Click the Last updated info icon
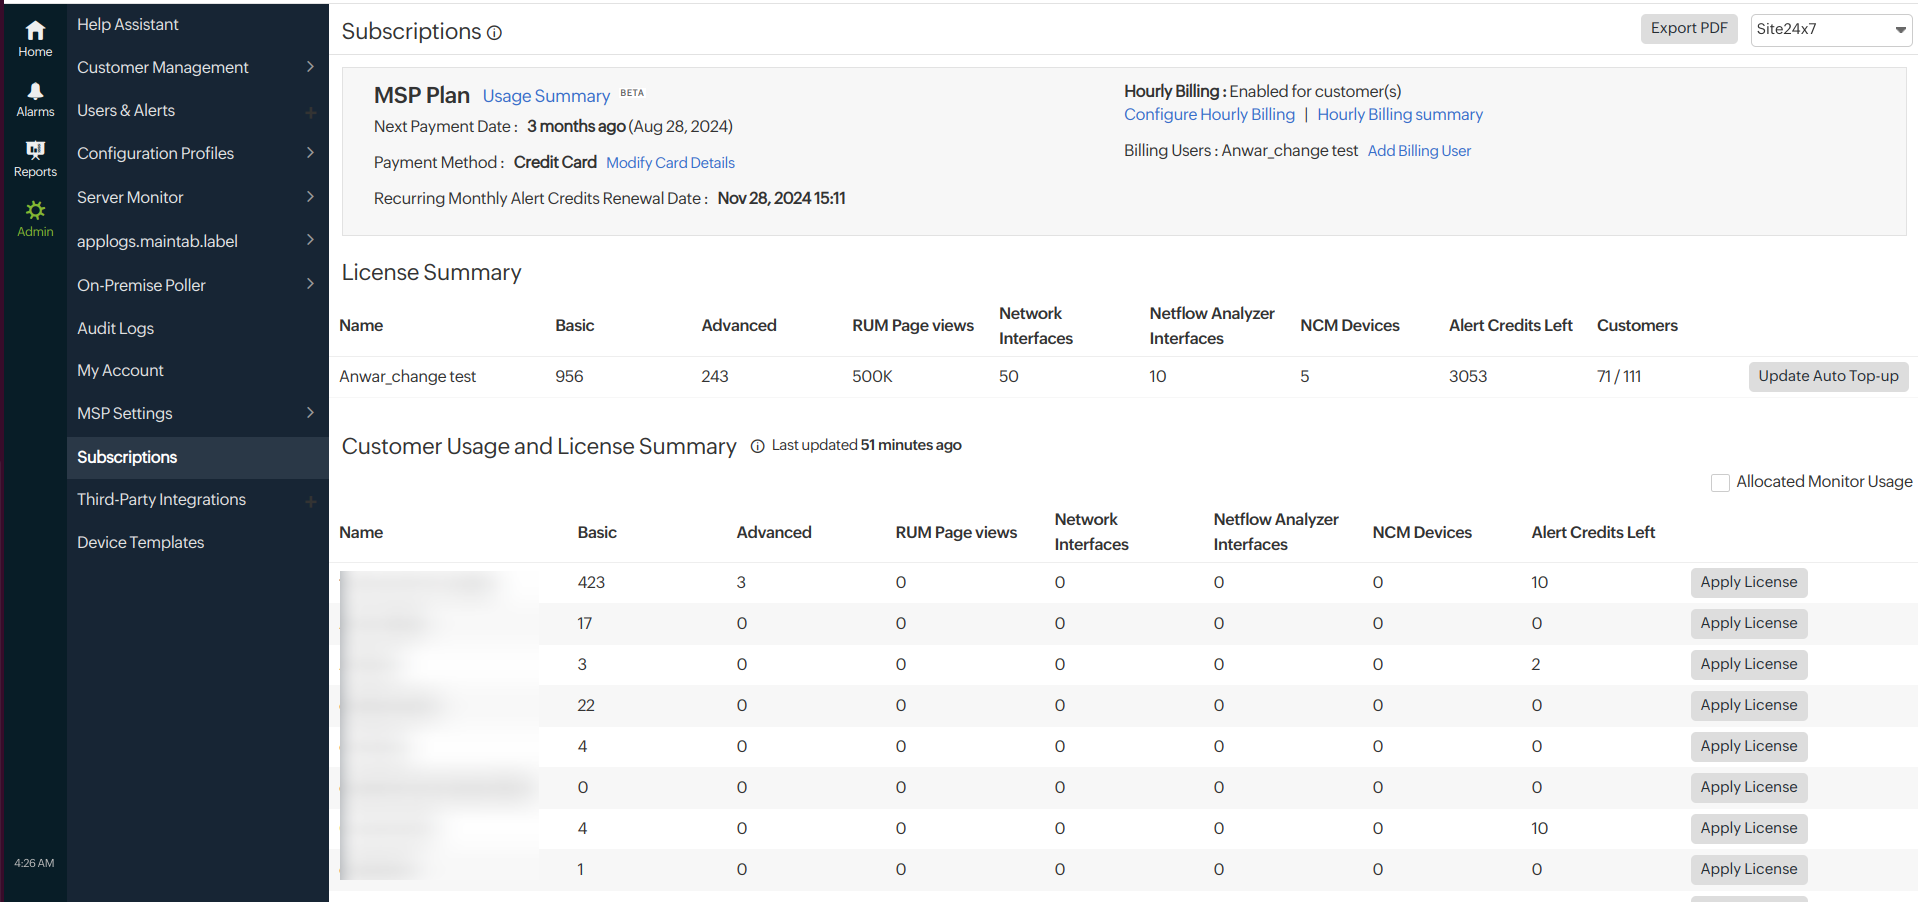This screenshot has width=1918, height=902. click(757, 446)
